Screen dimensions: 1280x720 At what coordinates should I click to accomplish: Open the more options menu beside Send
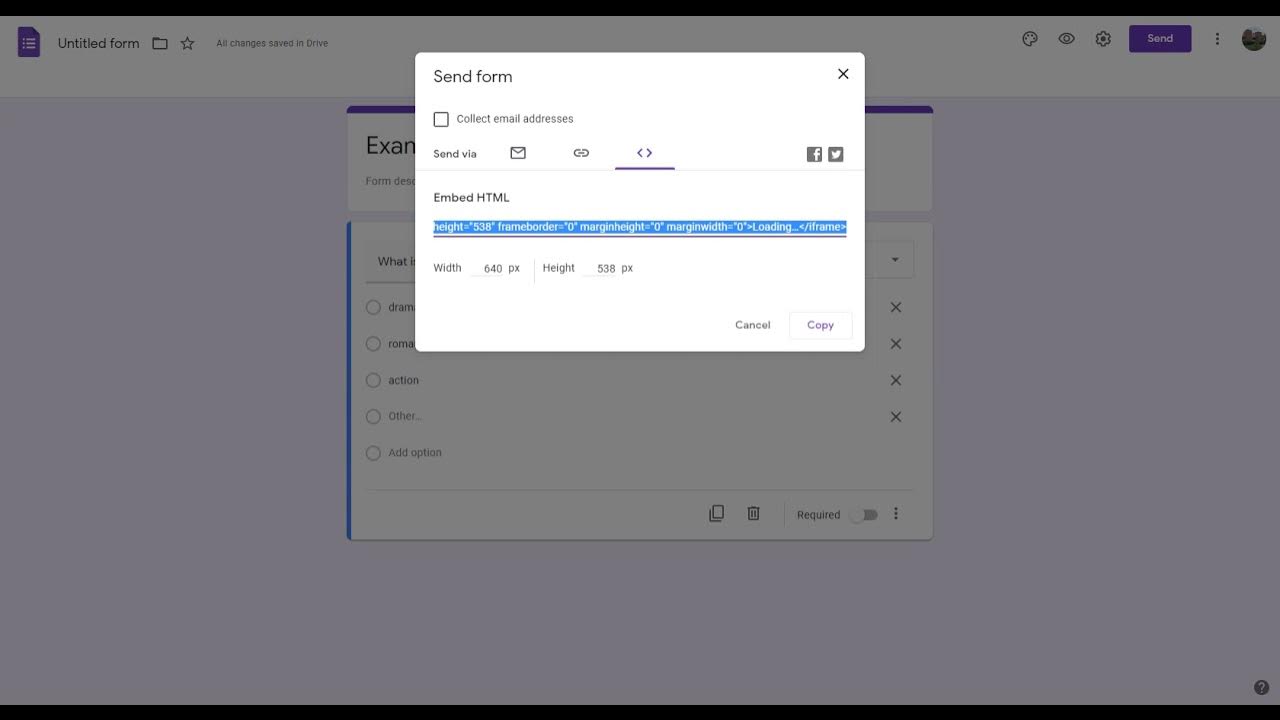[x=1217, y=39]
